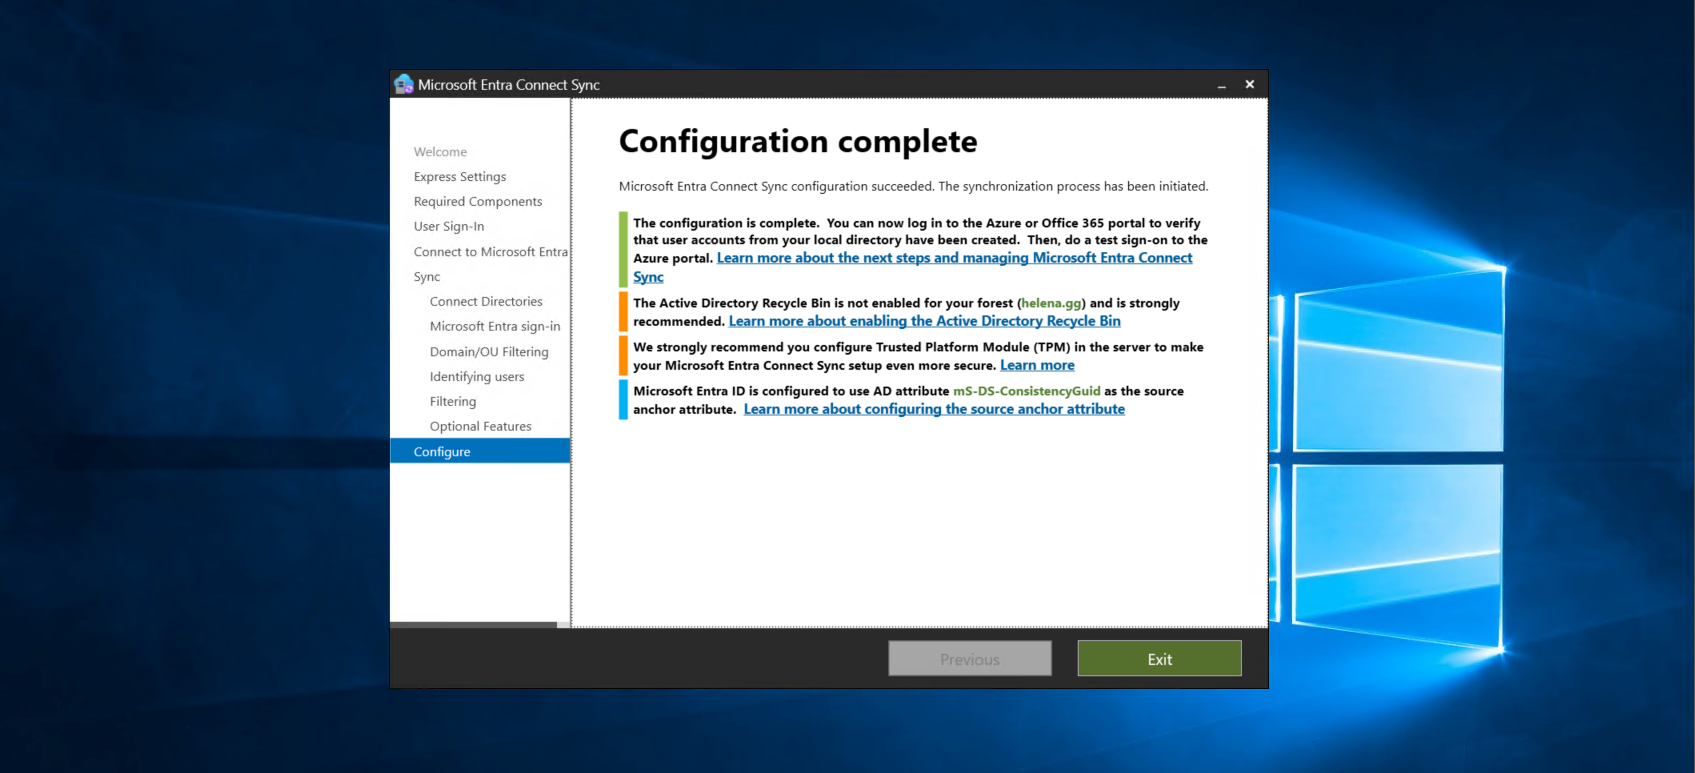This screenshot has height=773, width=1695.
Task: Open Connect to Microsoft Entra step
Action: click(x=490, y=252)
